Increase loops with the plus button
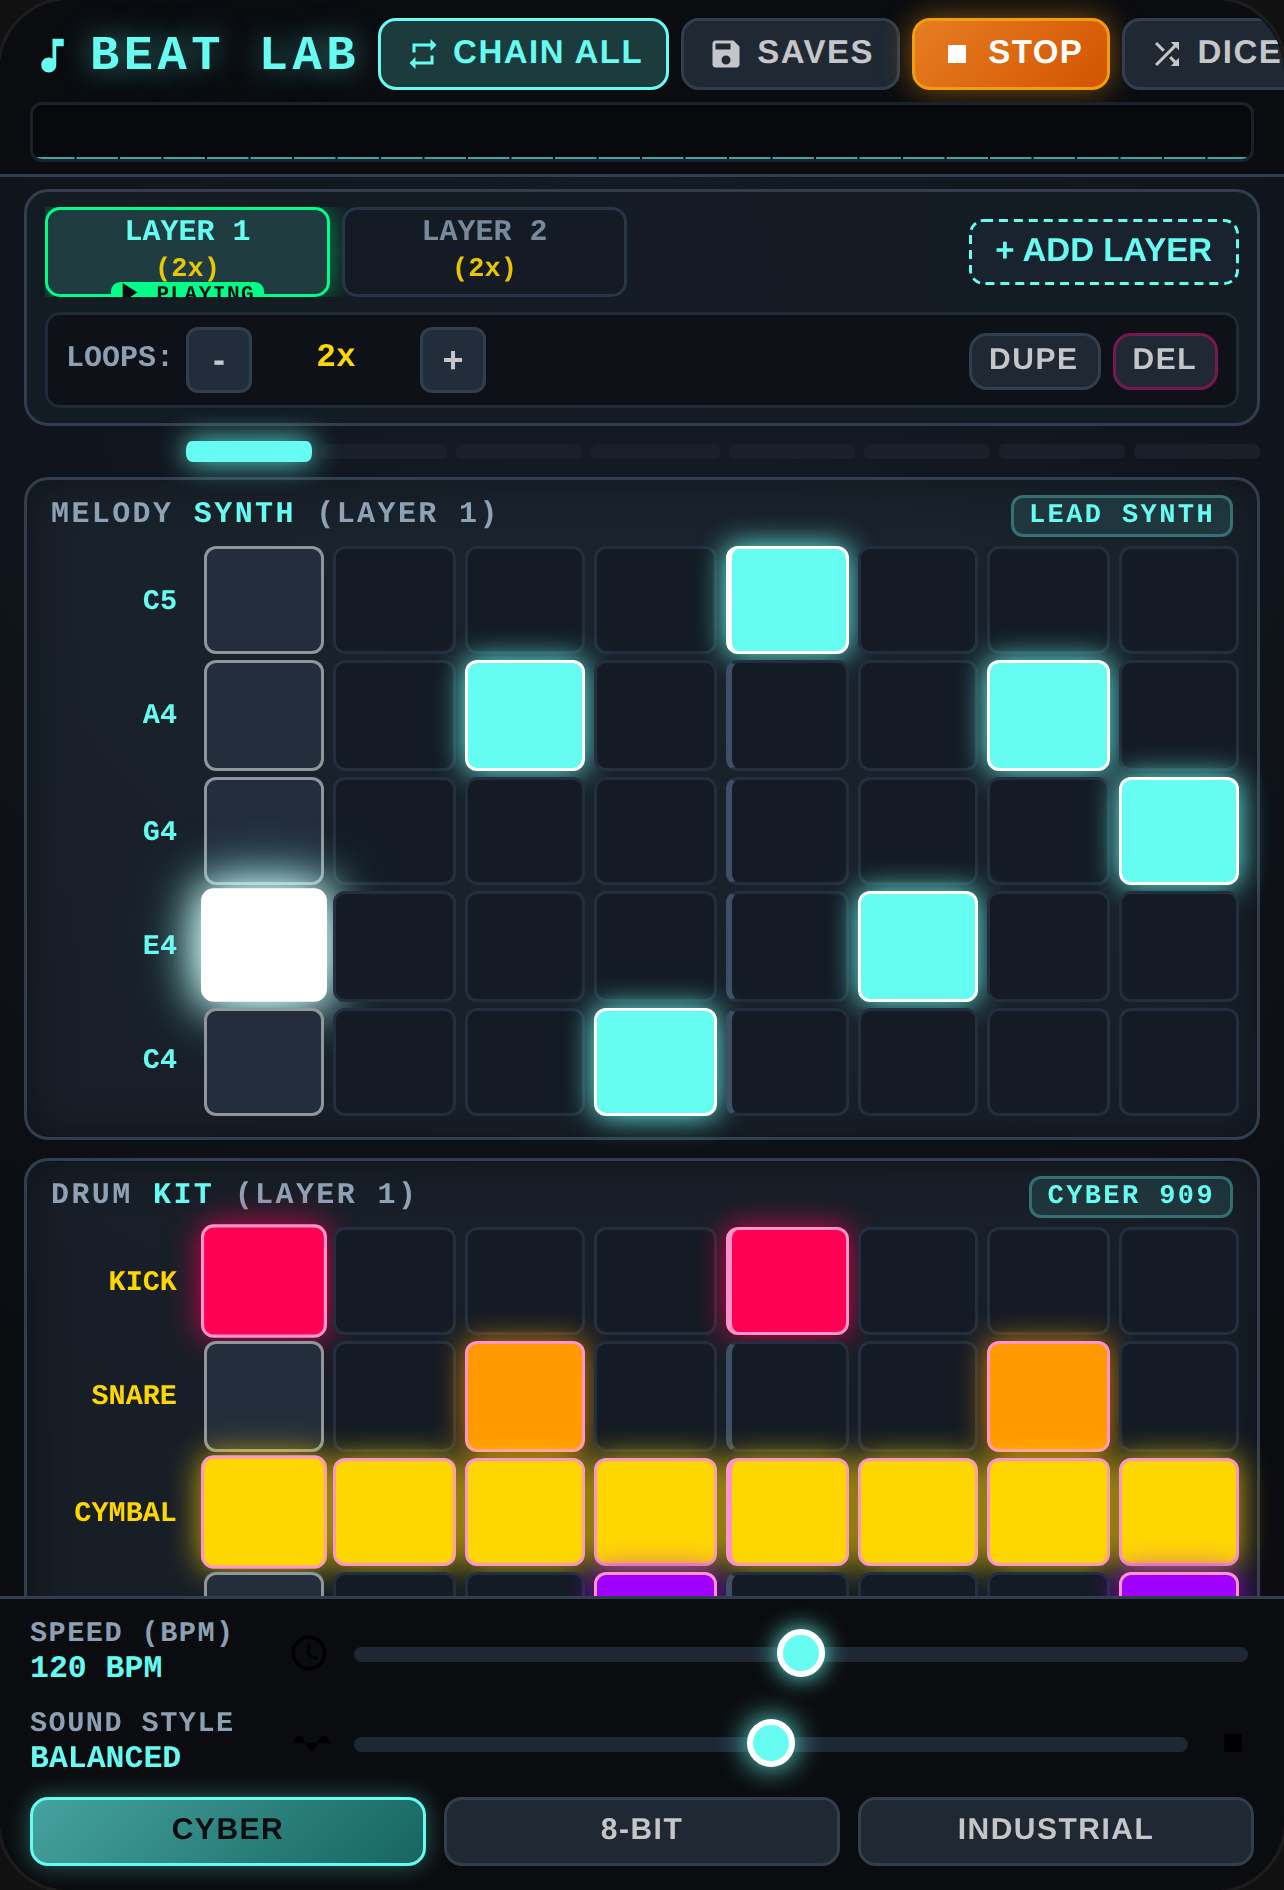 point(453,360)
